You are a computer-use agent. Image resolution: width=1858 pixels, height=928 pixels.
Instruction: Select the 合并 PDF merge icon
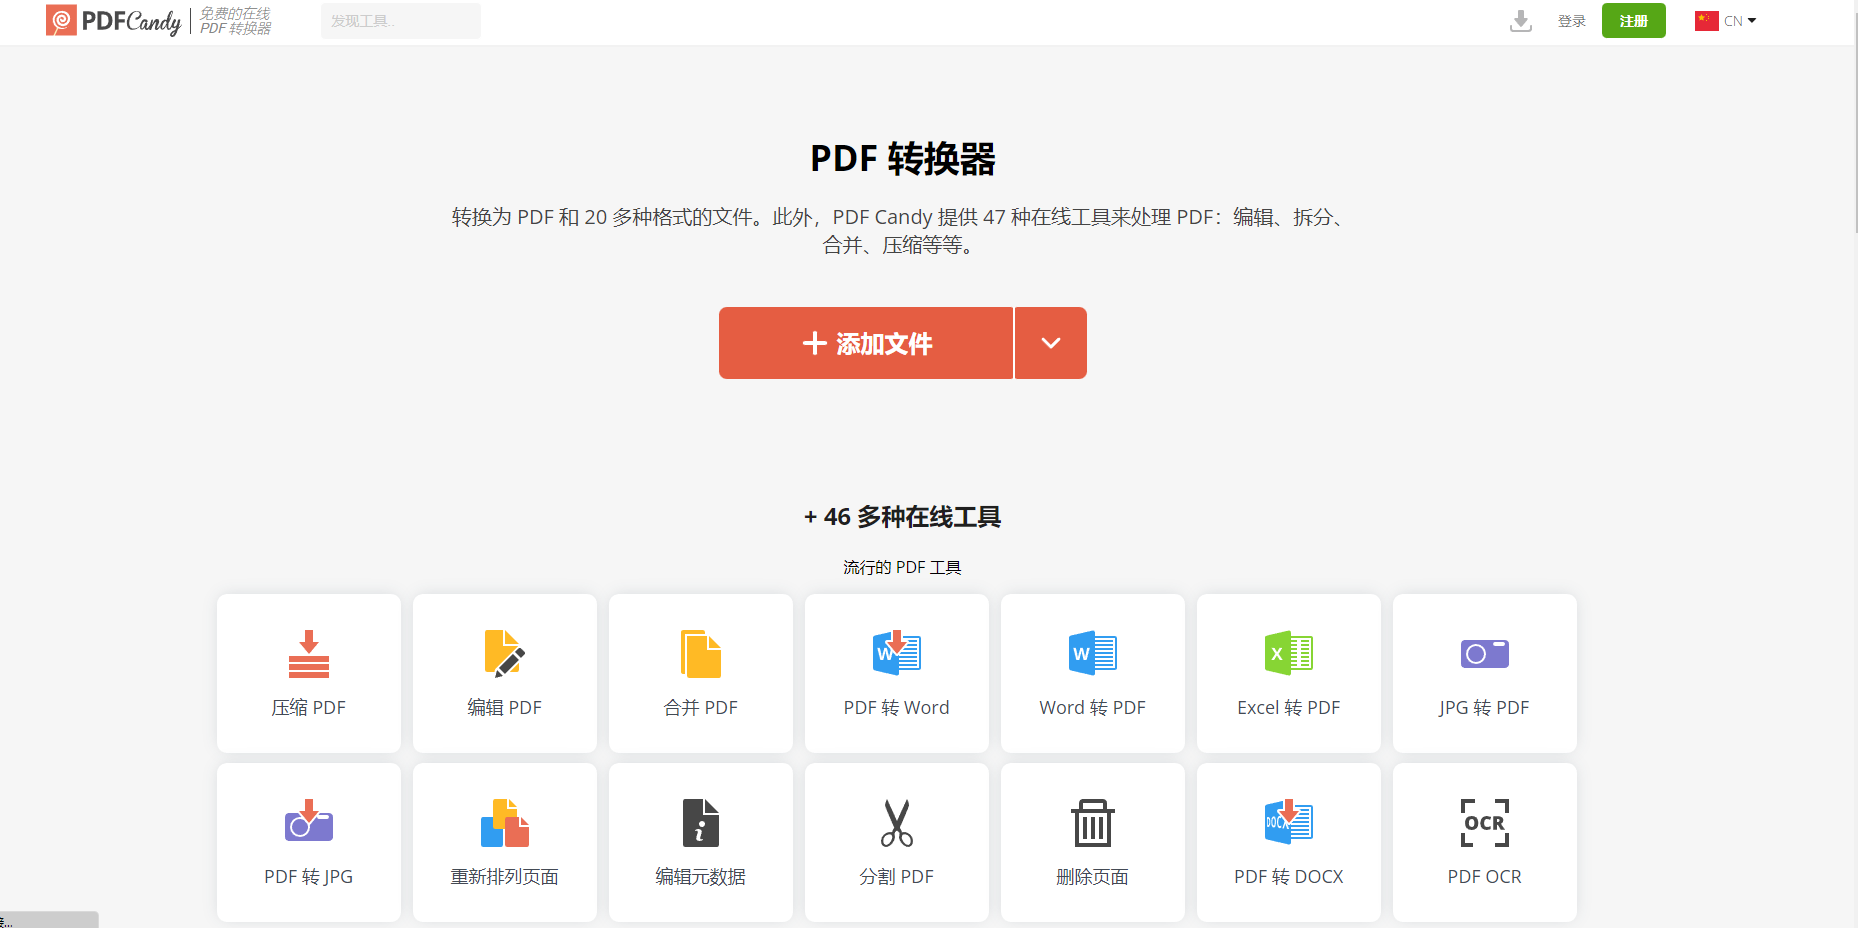point(701,654)
